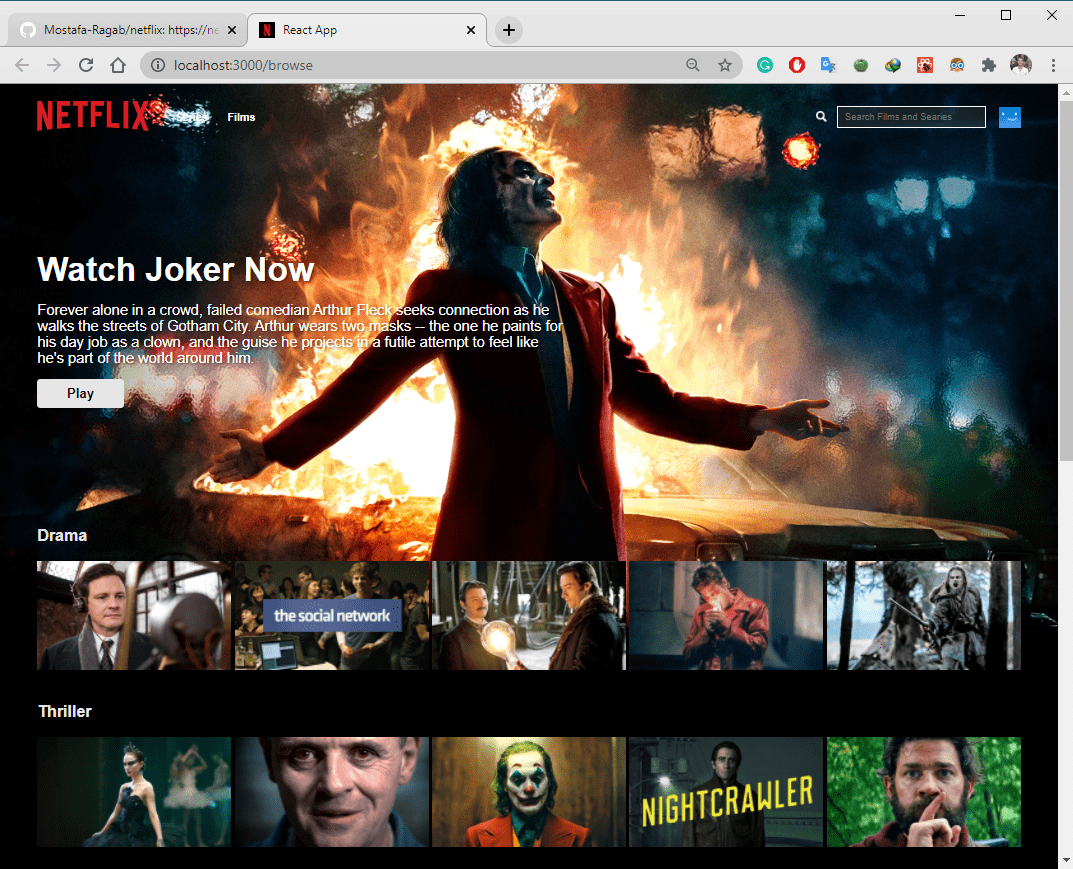Open The Social Network thumbnail
Image resolution: width=1073 pixels, height=869 pixels.
point(332,615)
